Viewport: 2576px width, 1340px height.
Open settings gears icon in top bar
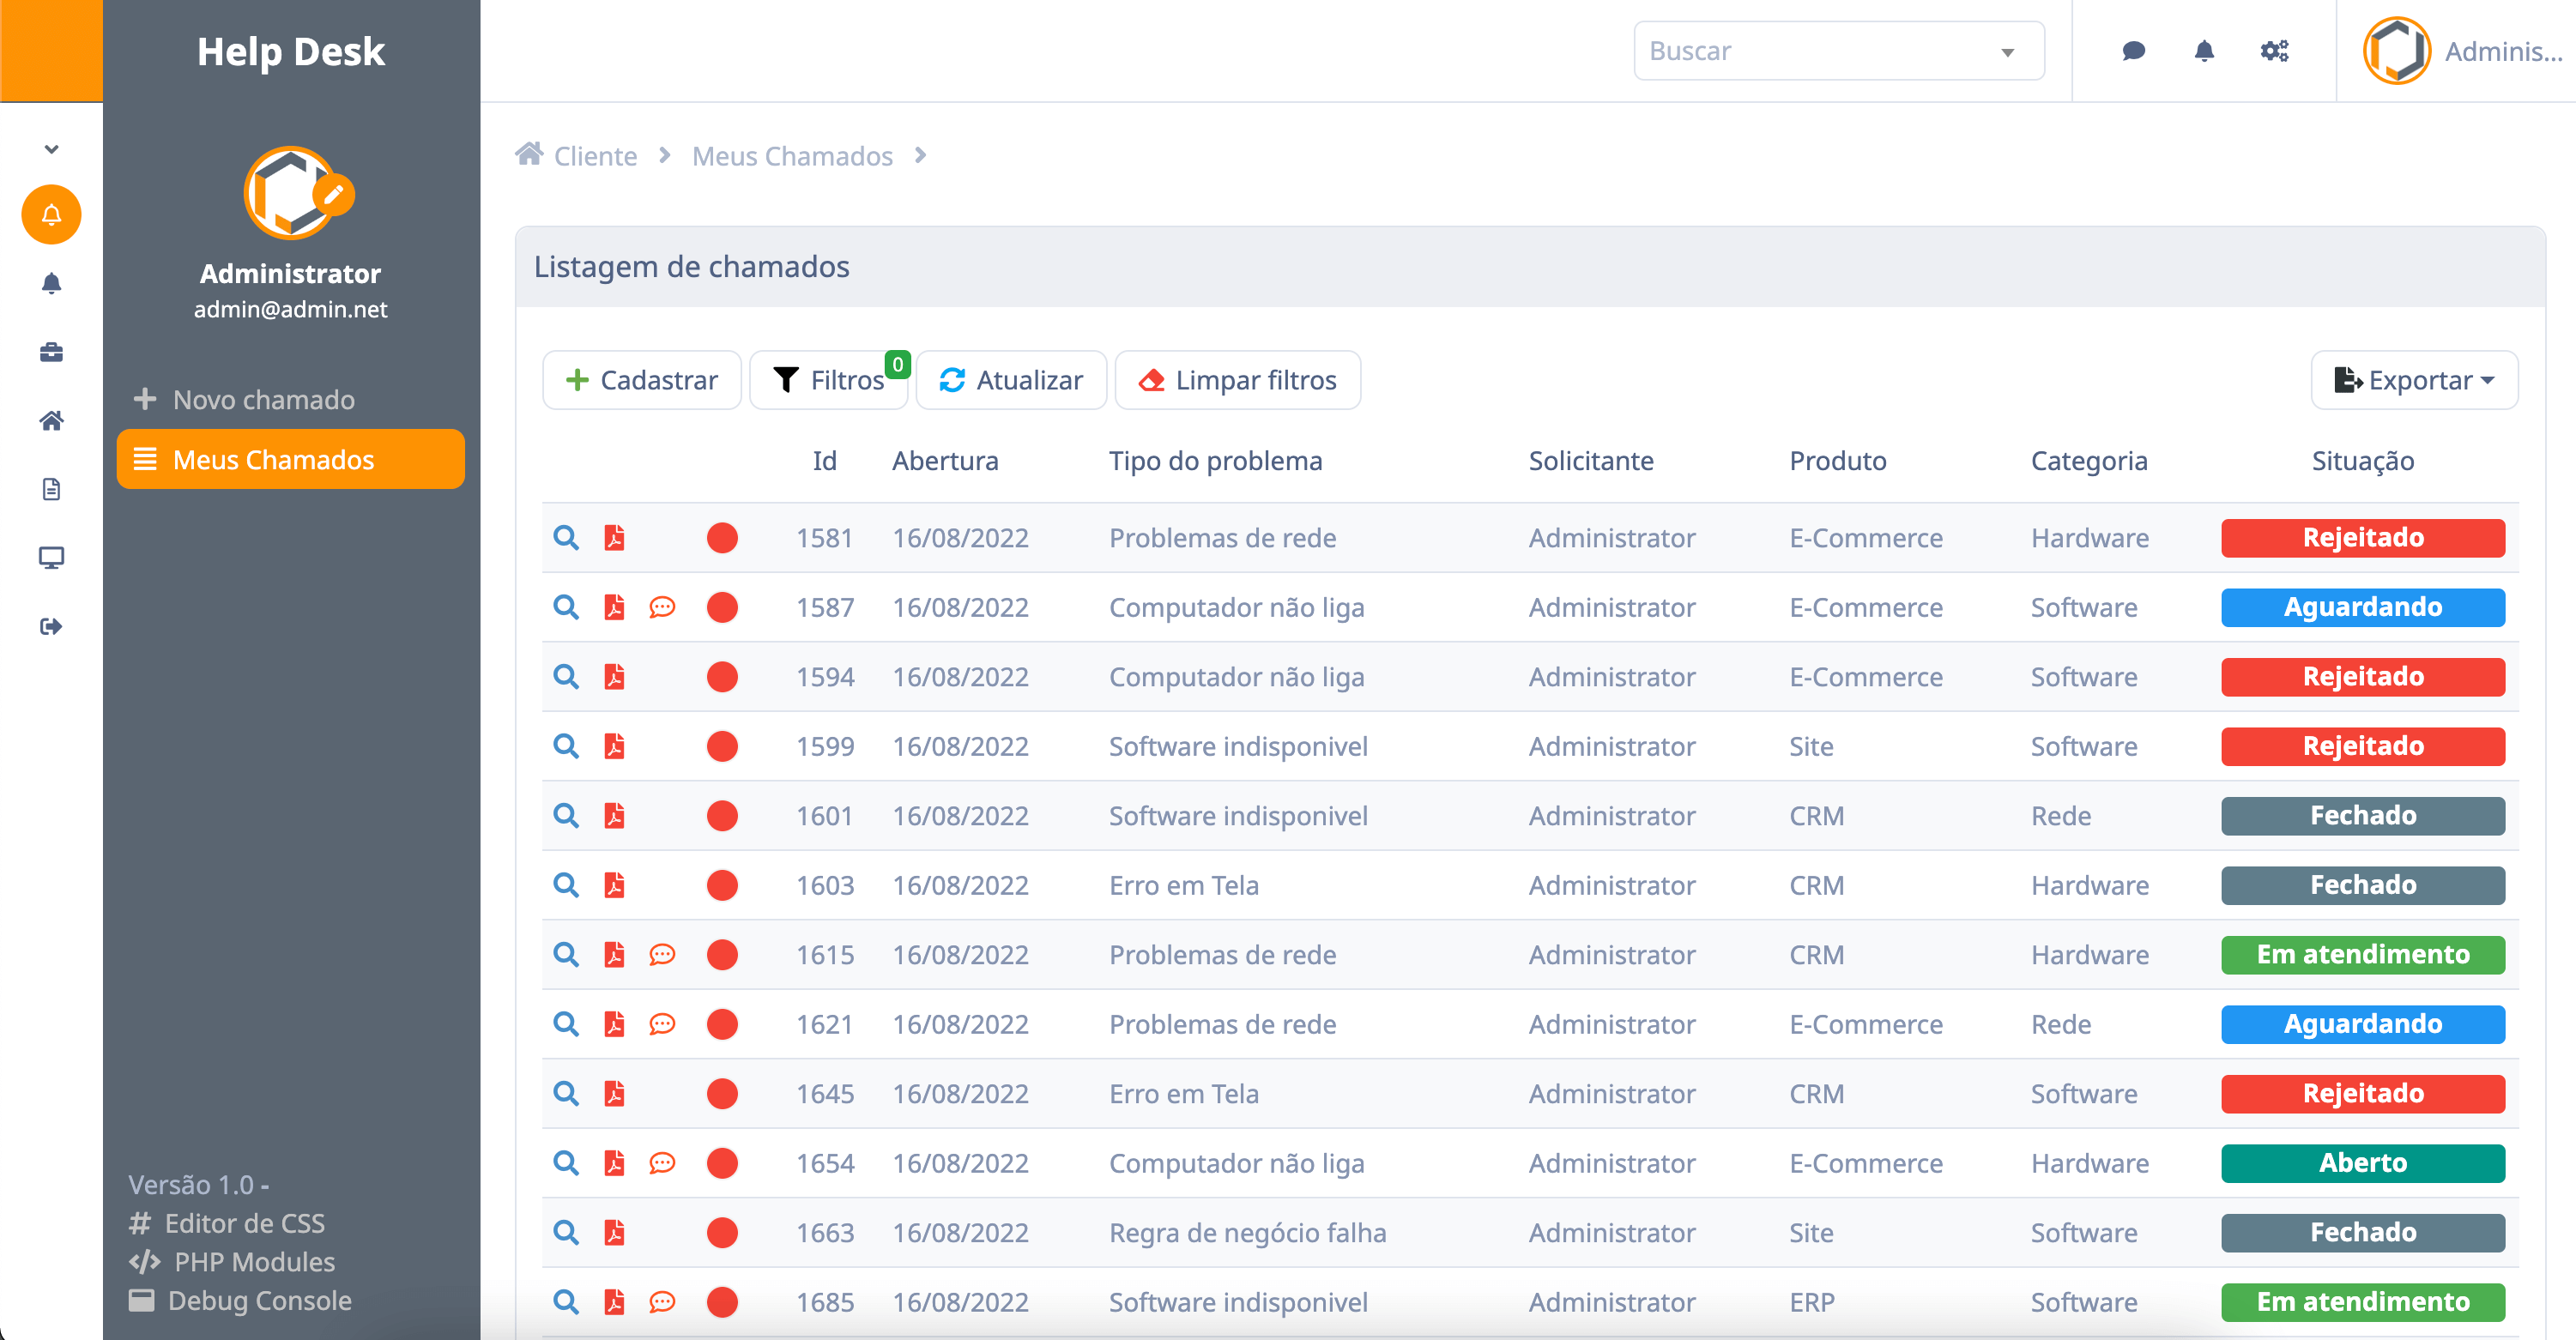2274,51
